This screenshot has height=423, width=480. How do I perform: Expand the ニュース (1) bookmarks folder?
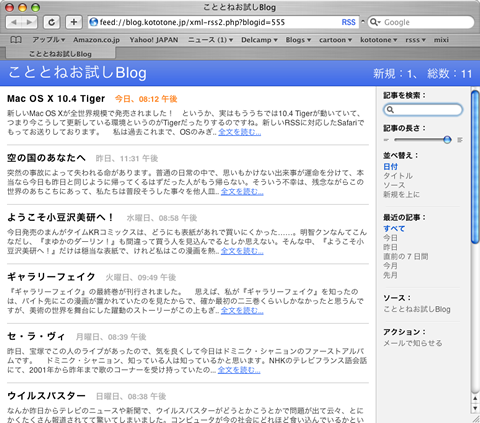click(210, 40)
